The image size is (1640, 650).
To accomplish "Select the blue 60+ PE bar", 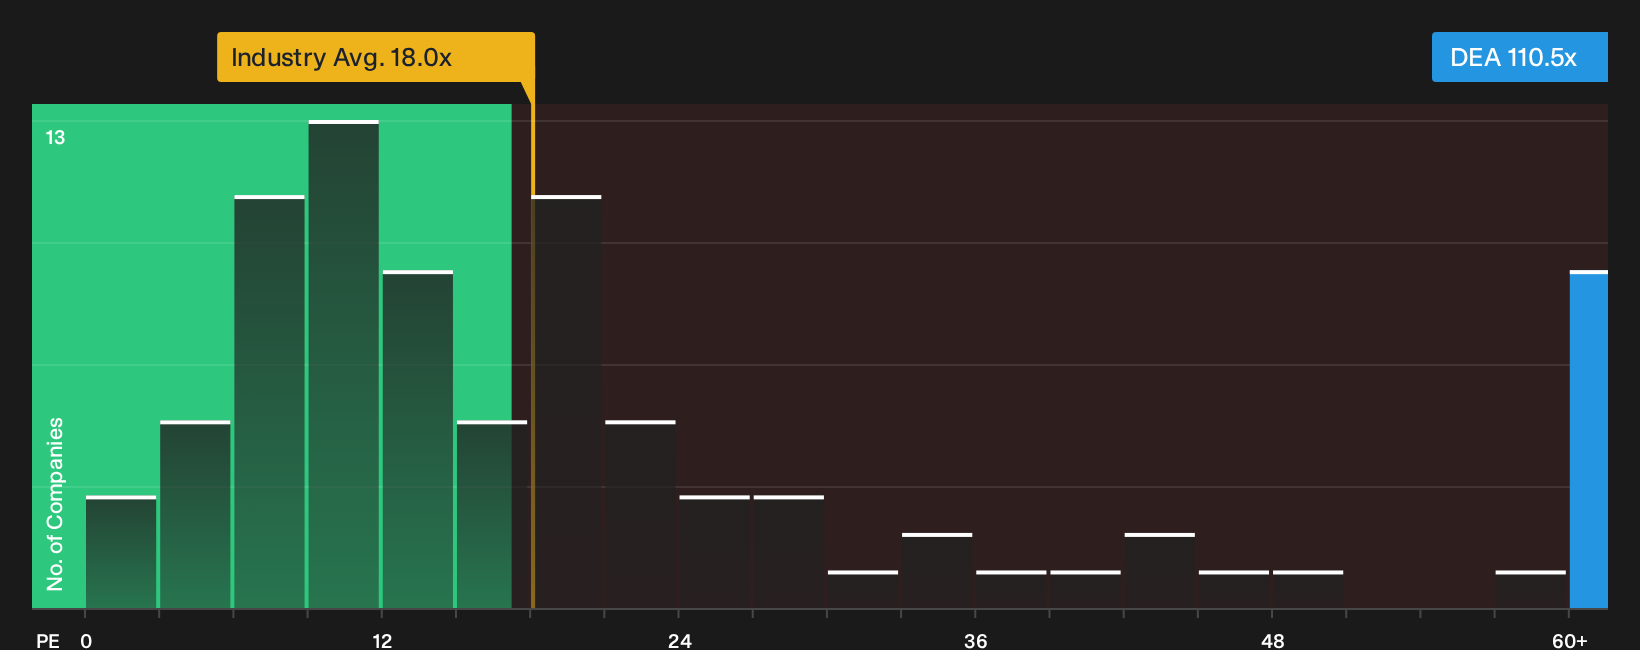I will [x=1589, y=439].
